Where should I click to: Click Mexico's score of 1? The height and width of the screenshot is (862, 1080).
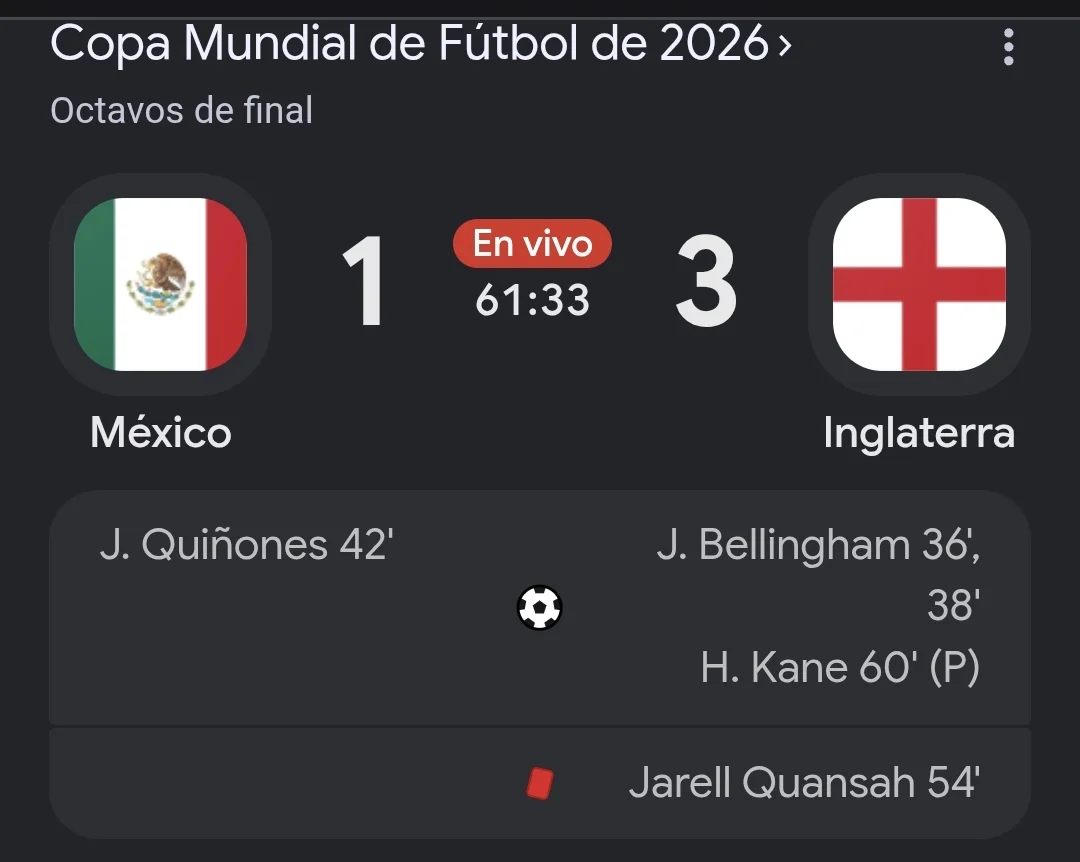click(363, 281)
